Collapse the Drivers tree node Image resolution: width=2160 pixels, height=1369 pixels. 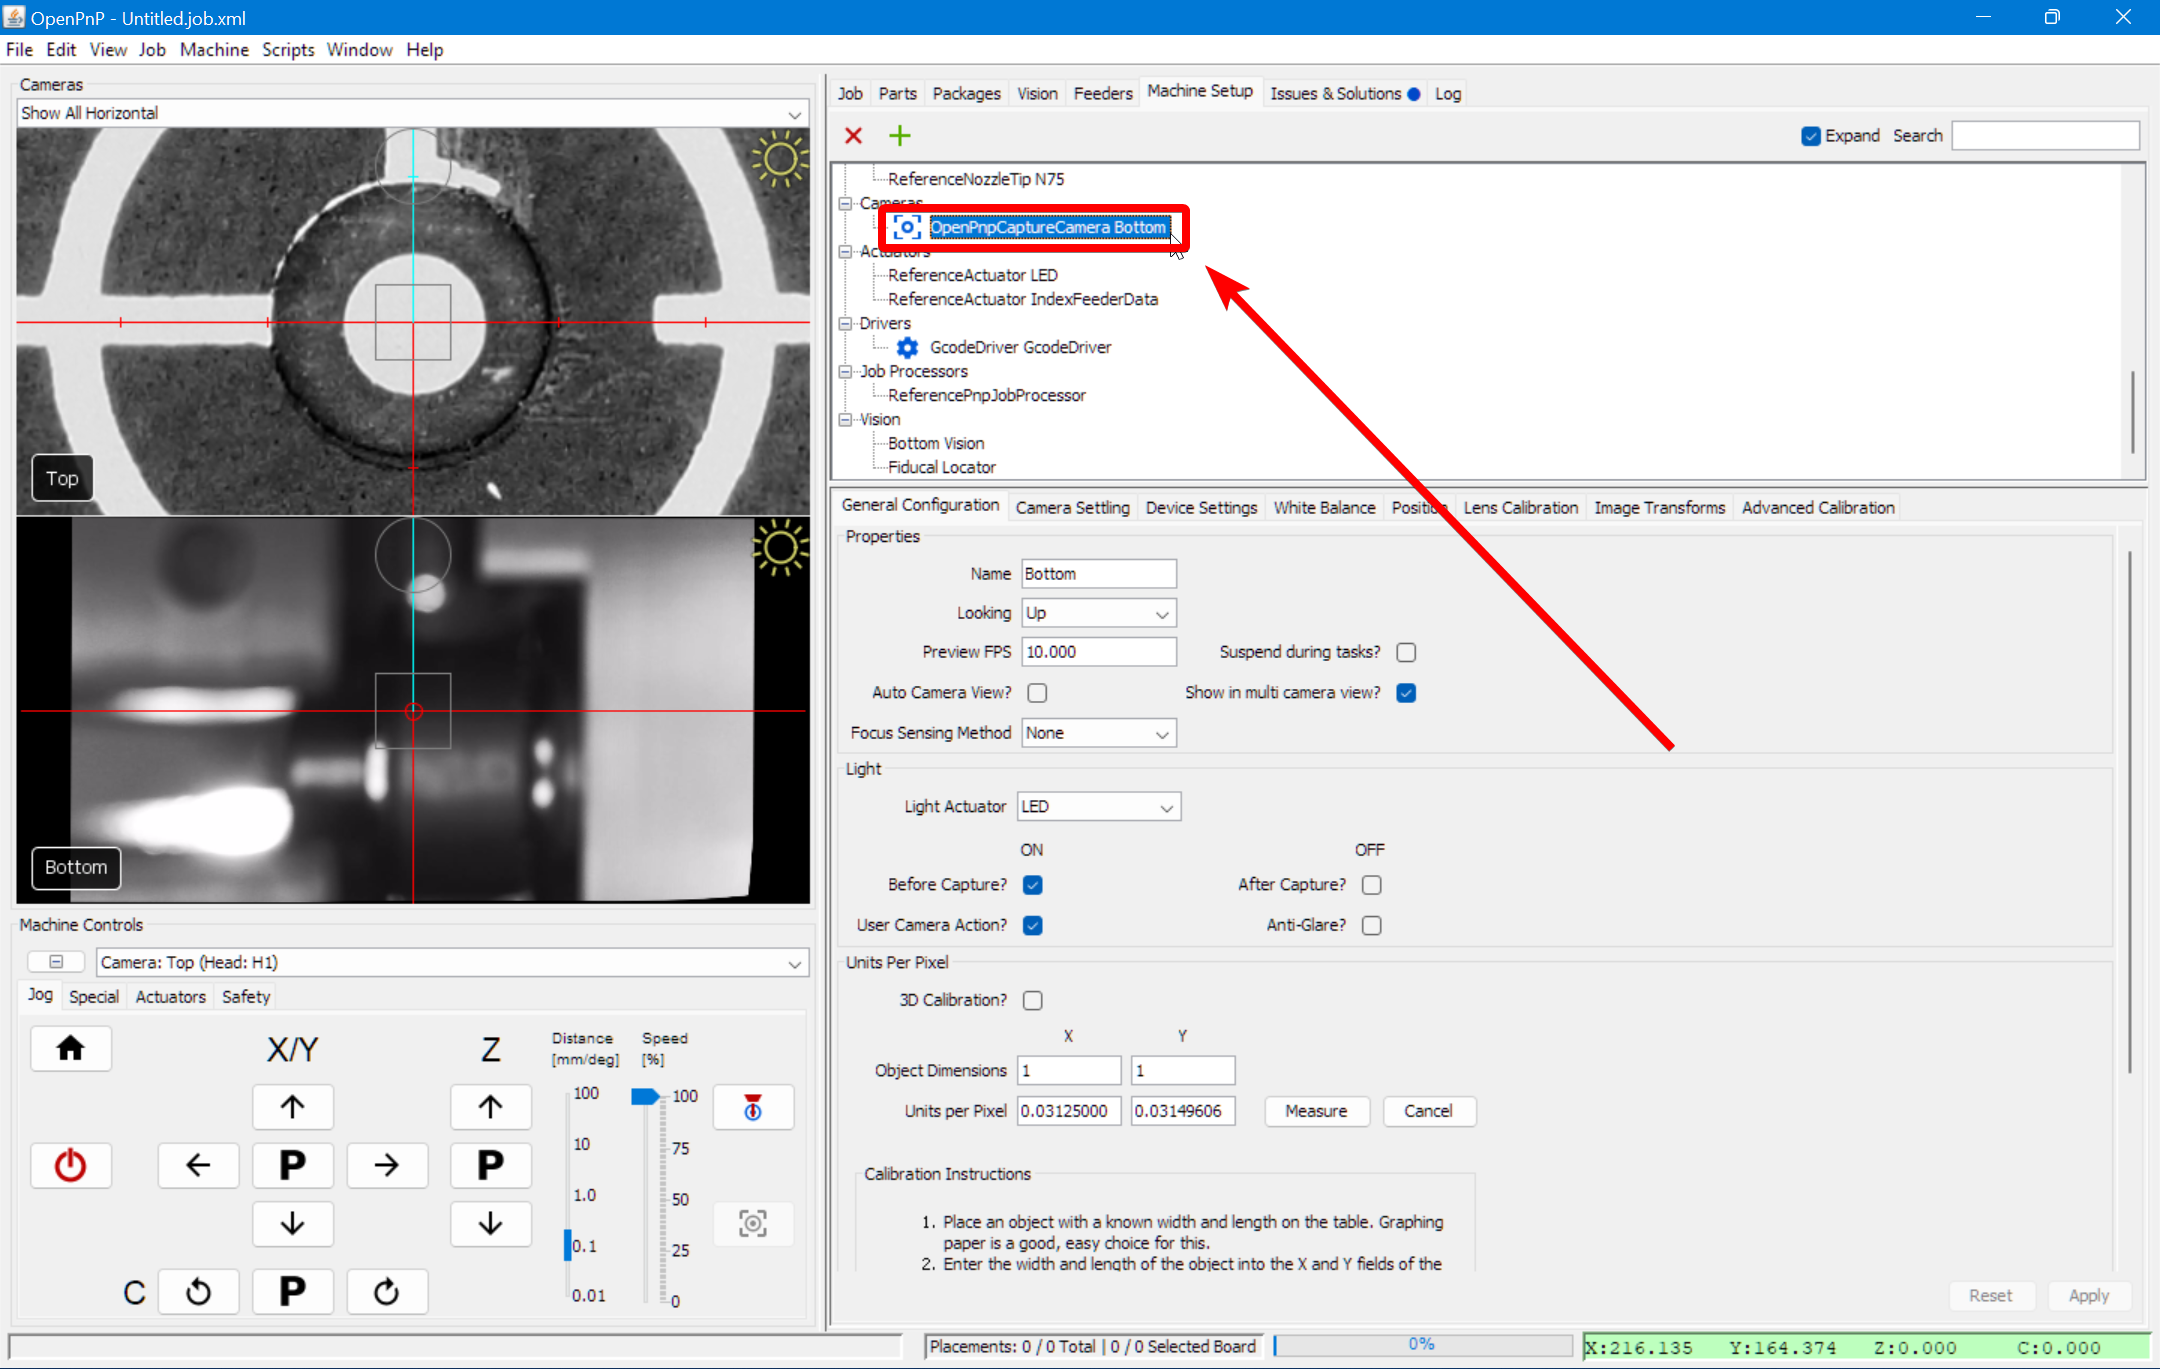[846, 323]
